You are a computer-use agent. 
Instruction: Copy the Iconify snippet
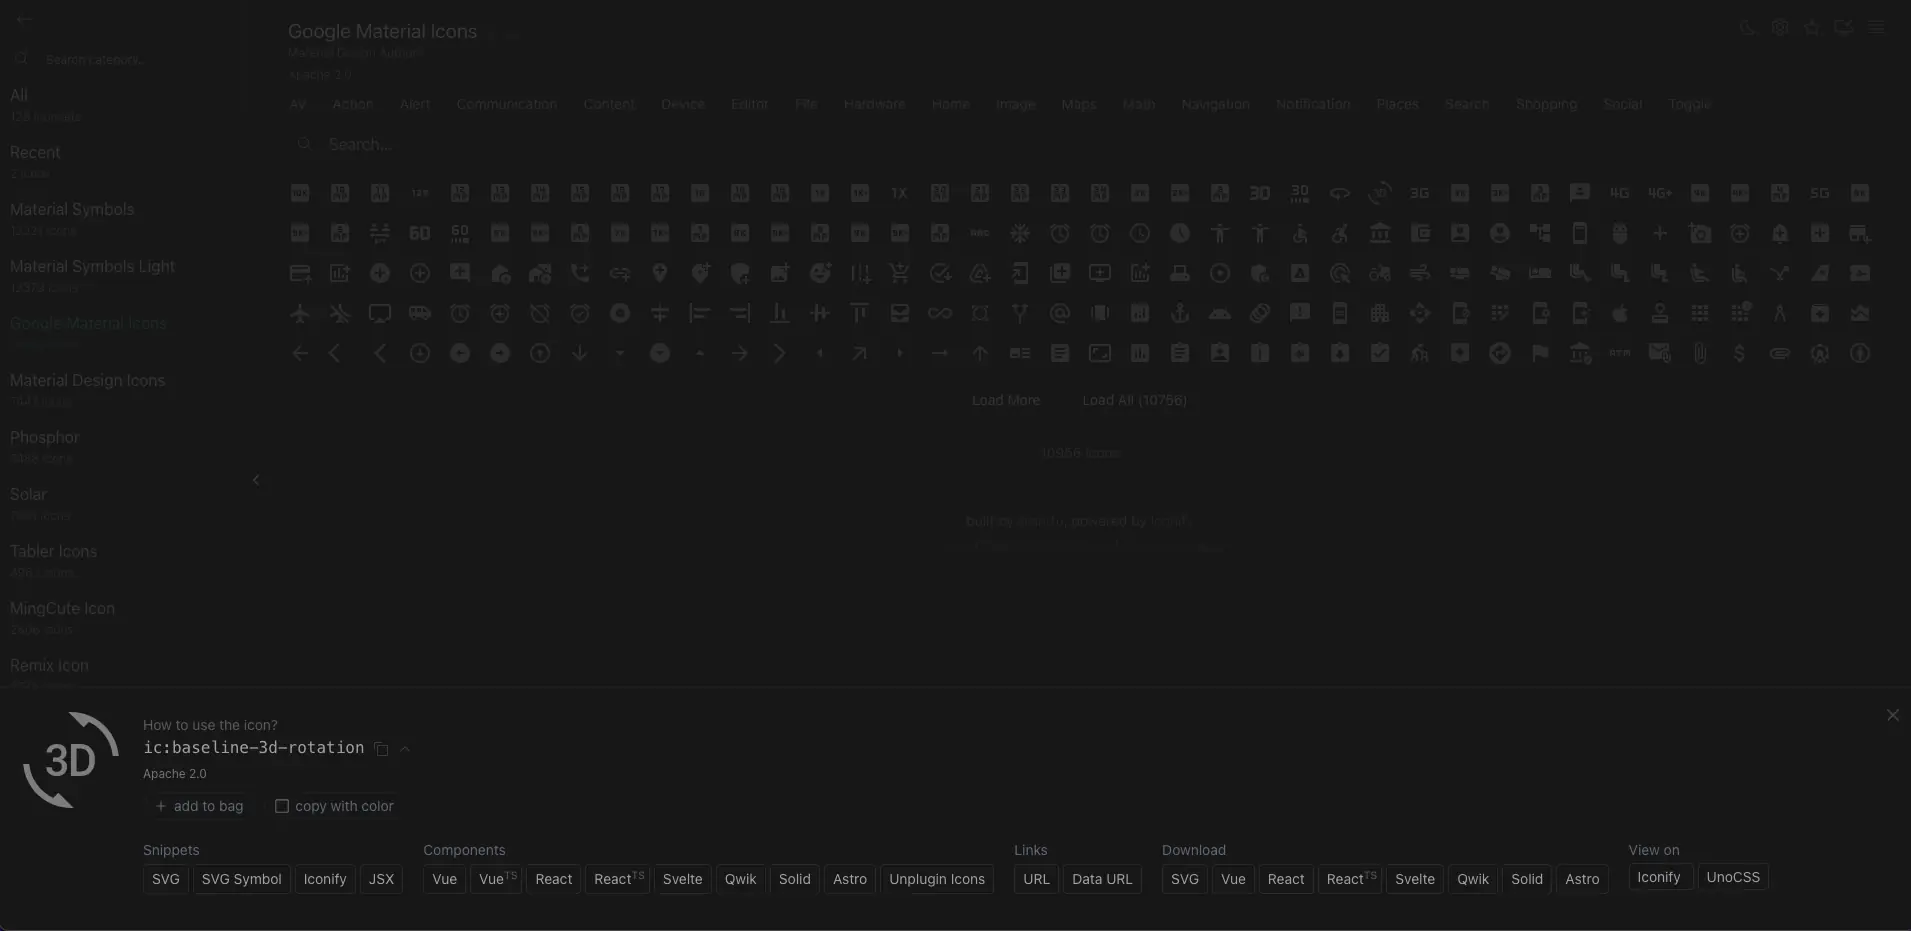325,879
